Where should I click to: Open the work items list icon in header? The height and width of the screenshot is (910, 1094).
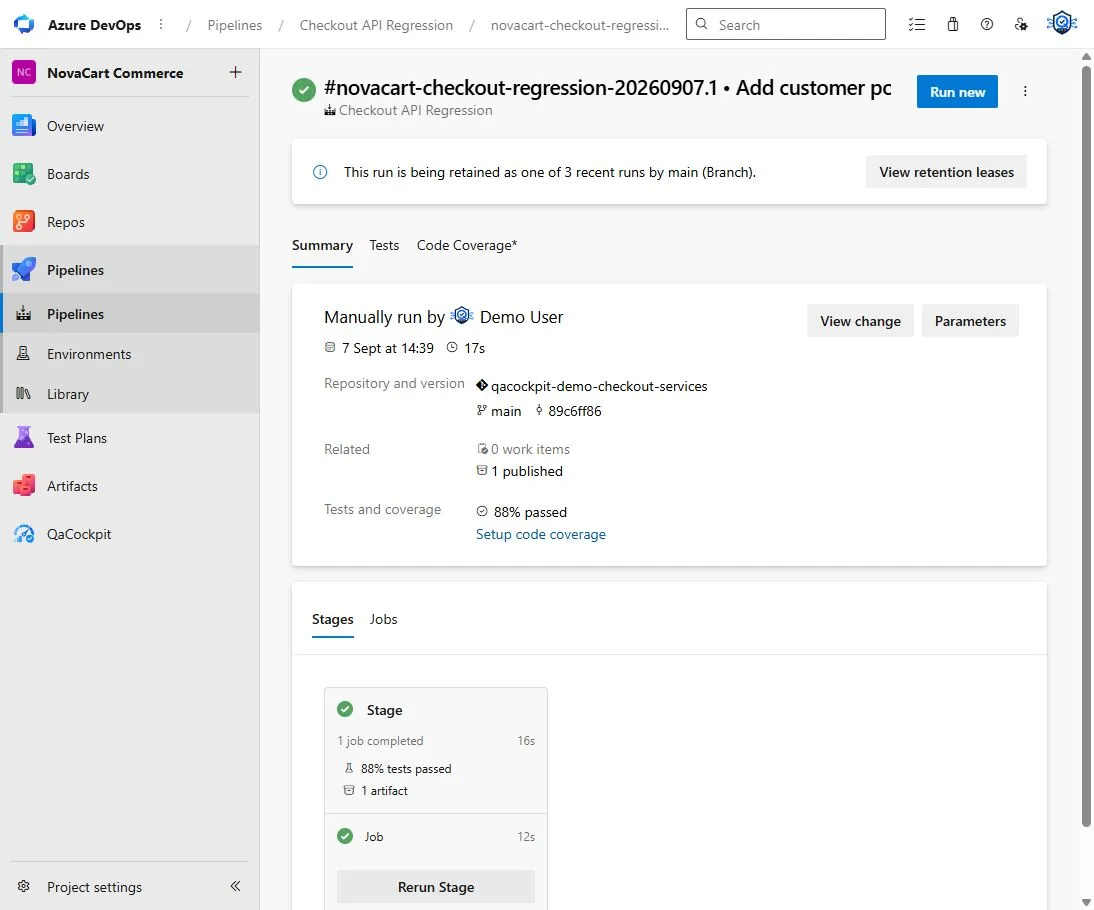[917, 24]
